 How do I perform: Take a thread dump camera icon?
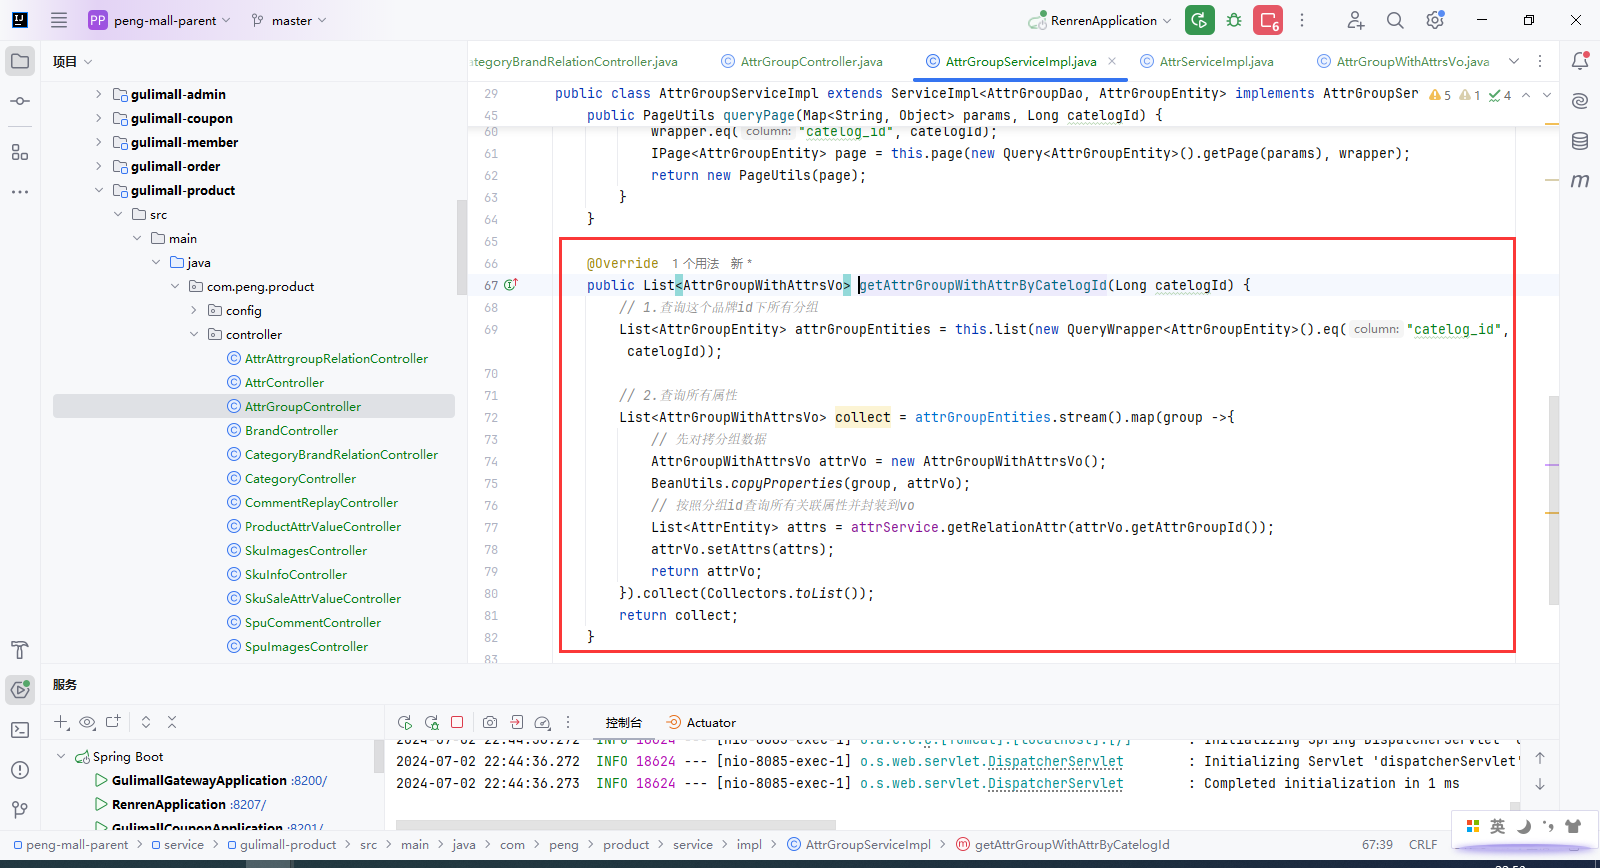490,722
